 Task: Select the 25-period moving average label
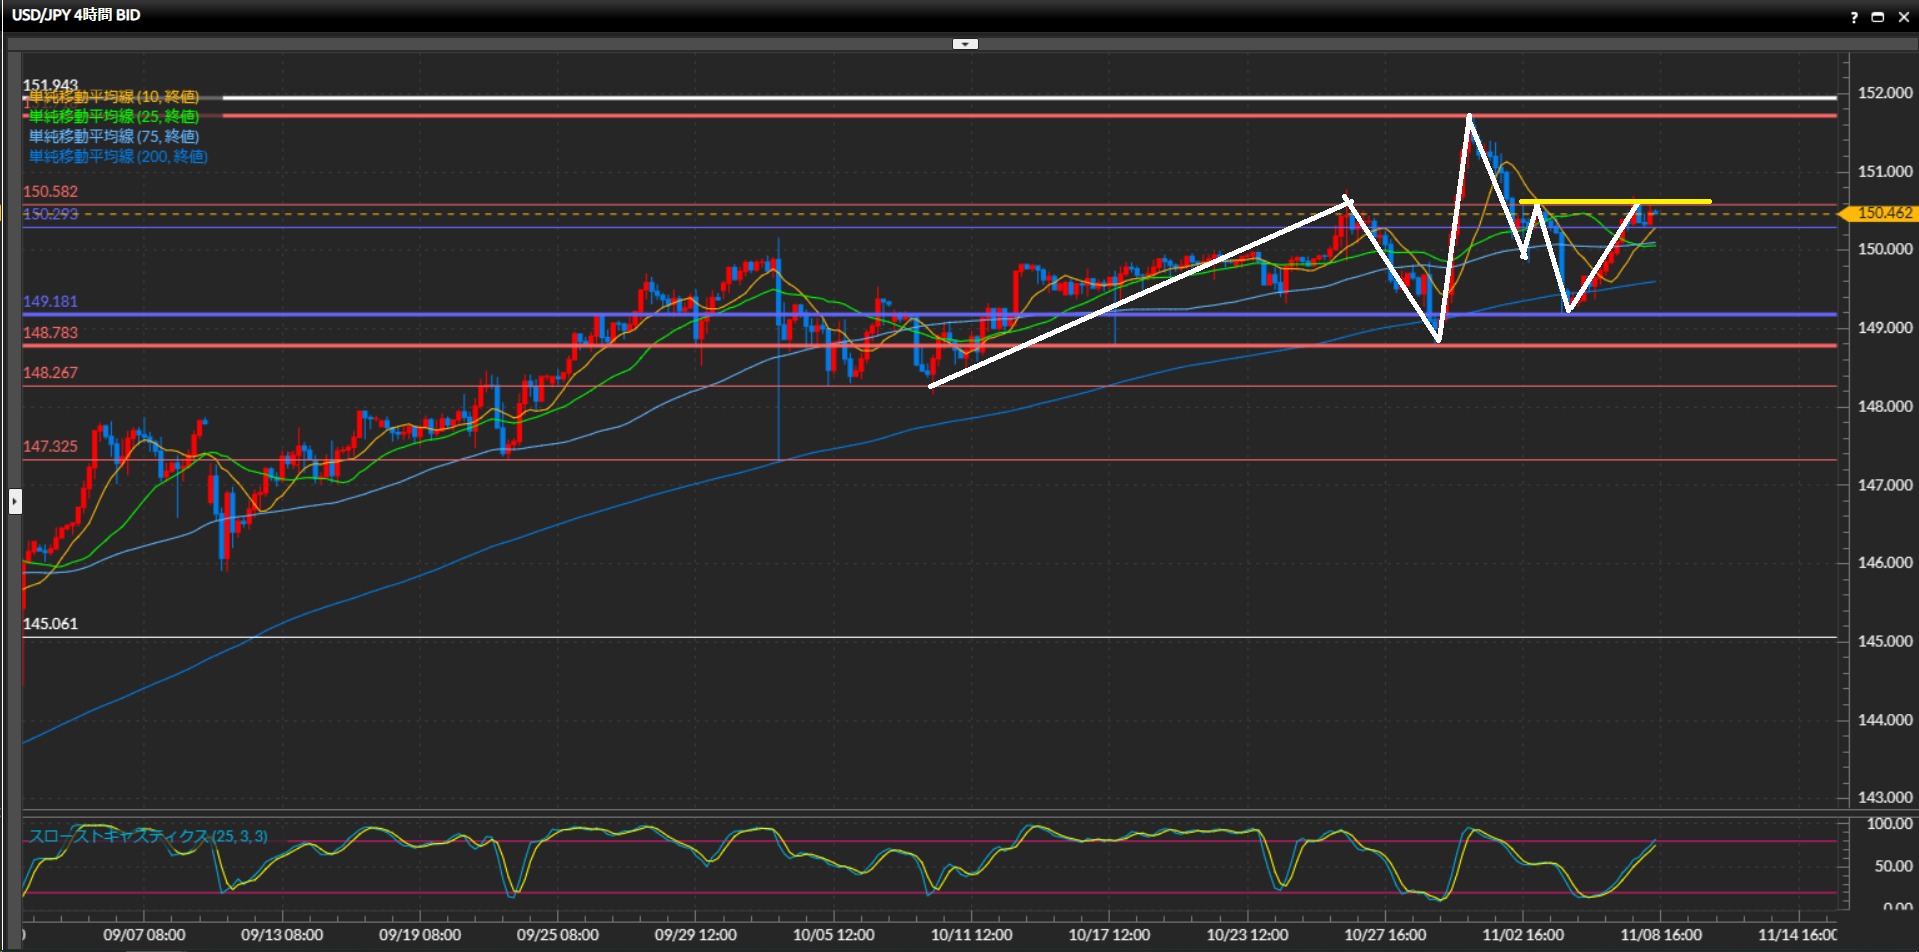(113, 117)
